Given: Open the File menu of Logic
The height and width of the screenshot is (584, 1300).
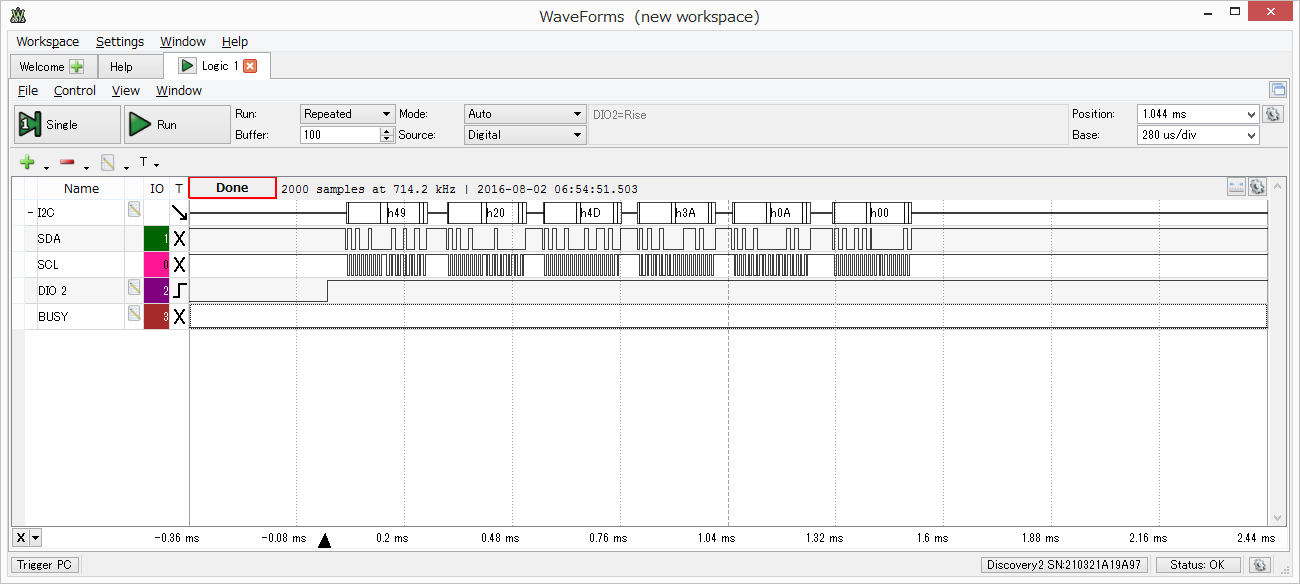Looking at the screenshot, I should (28, 91).
